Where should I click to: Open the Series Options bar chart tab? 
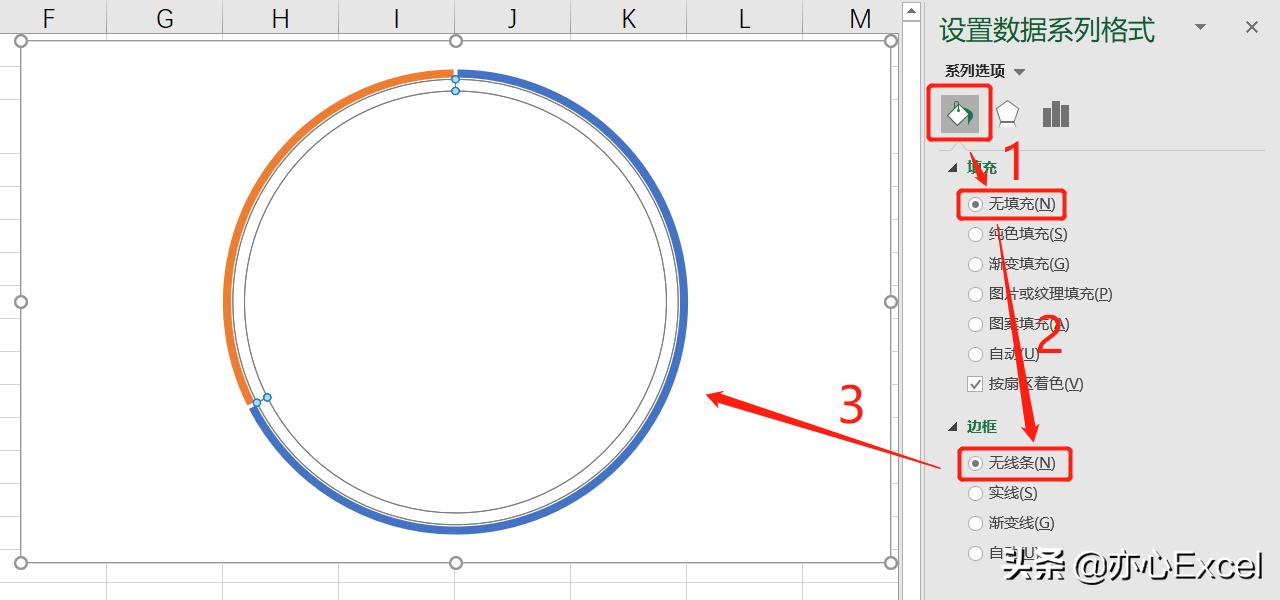click(x=1055, y=114)
